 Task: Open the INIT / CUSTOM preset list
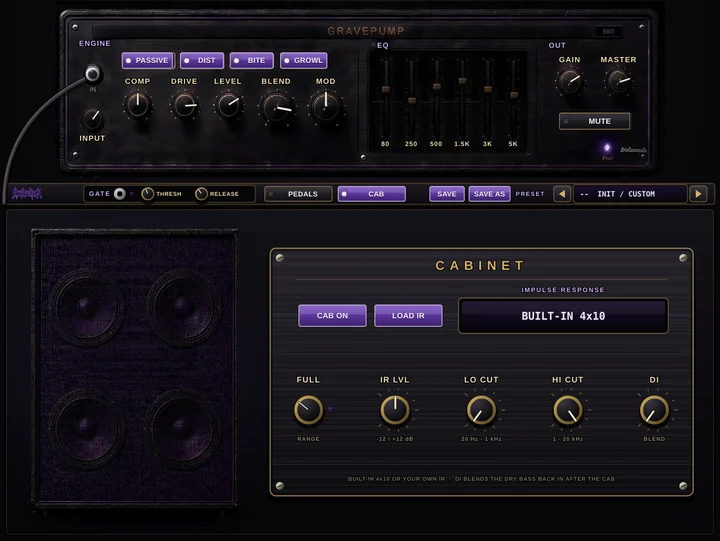point(630,194)
